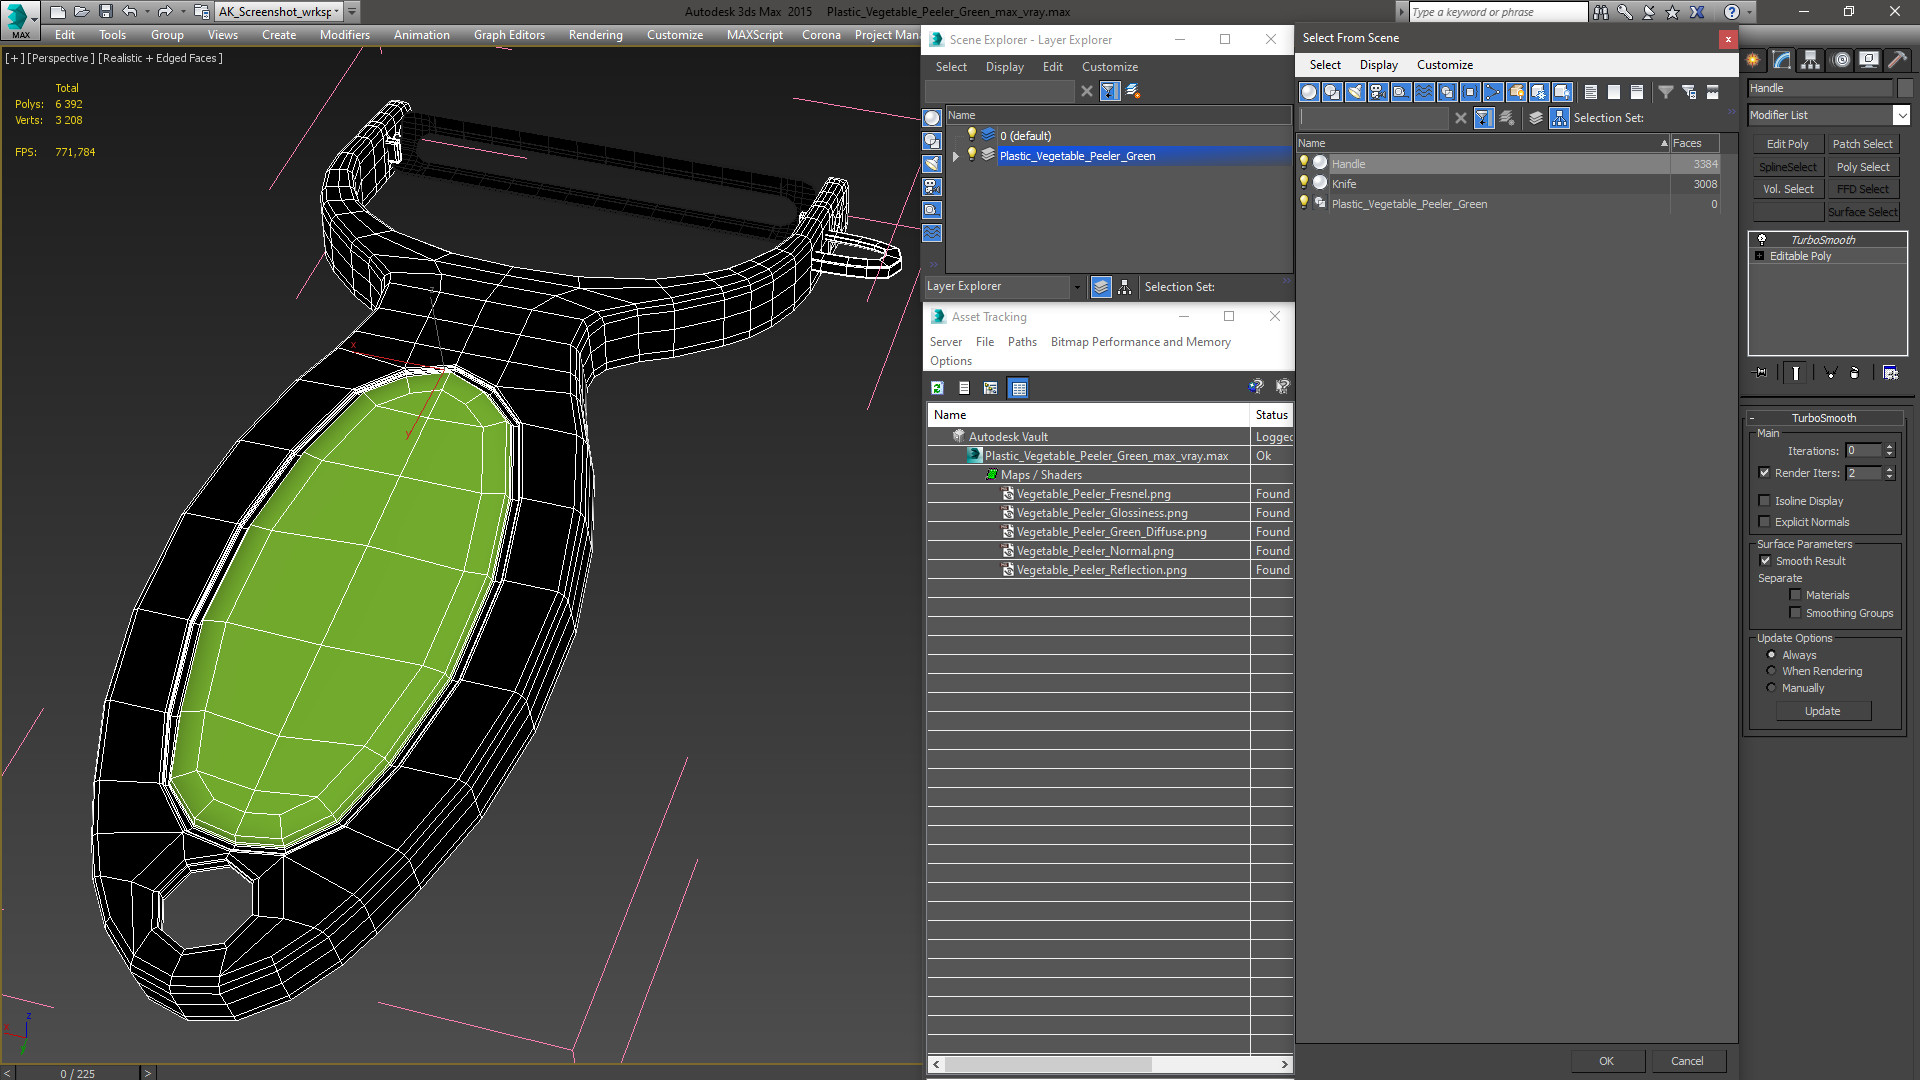Image resolution: width=1920 pixels, height=1080 pixels.
Task: Increase TurboSmooth Iterations spinner
Action: pyautogui.click(x=1889, y=447)
